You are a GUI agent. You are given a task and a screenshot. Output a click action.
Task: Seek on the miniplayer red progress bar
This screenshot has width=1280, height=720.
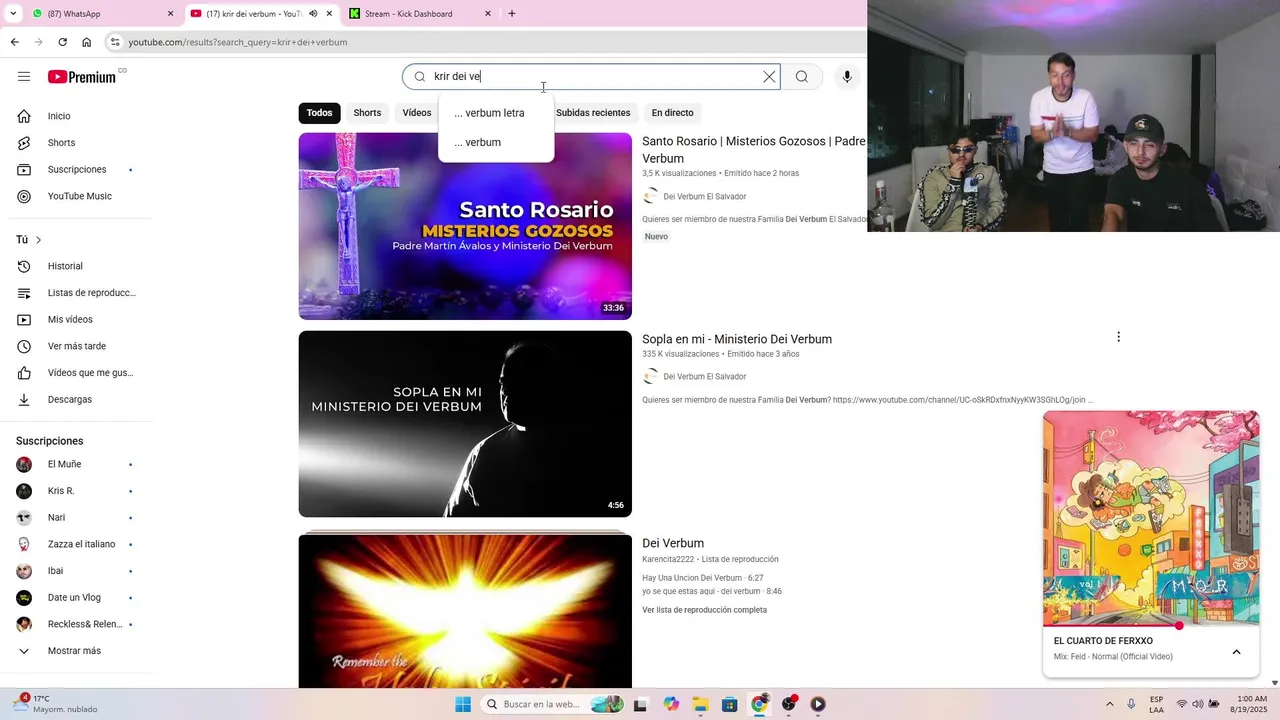pyautogui.click(x=1151, y=626)
